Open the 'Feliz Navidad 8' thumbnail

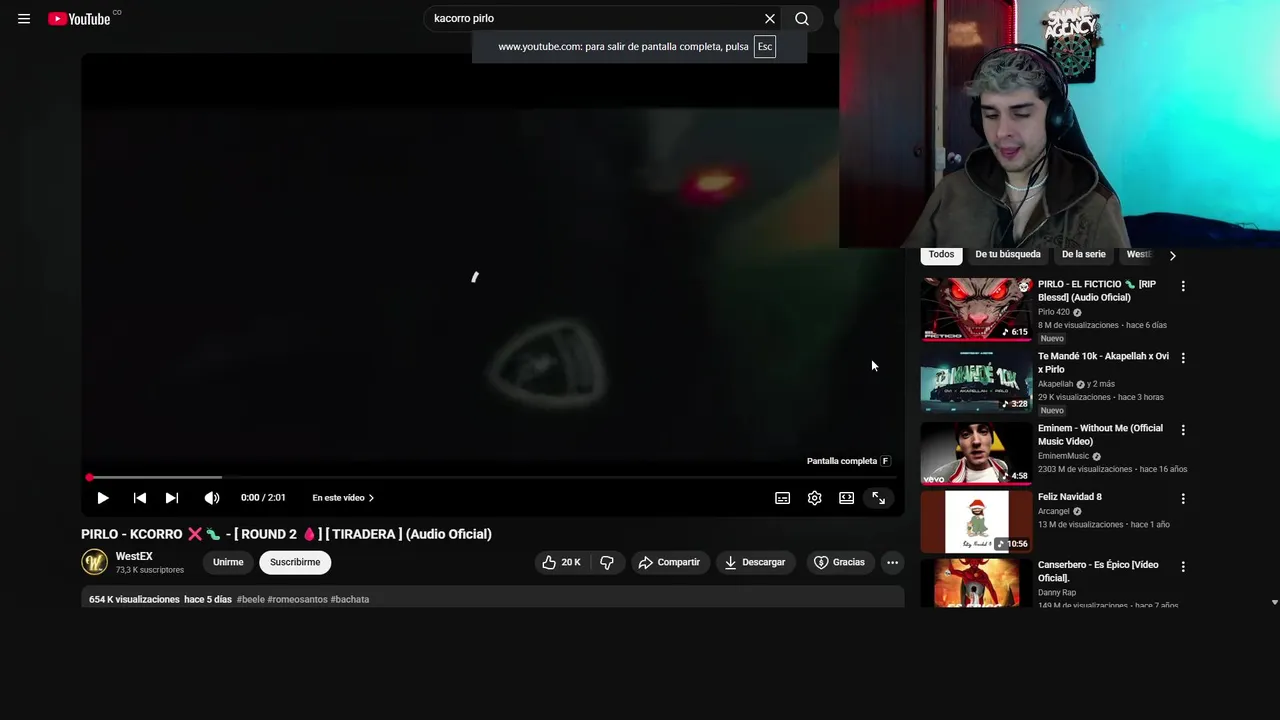coord(976,522)
